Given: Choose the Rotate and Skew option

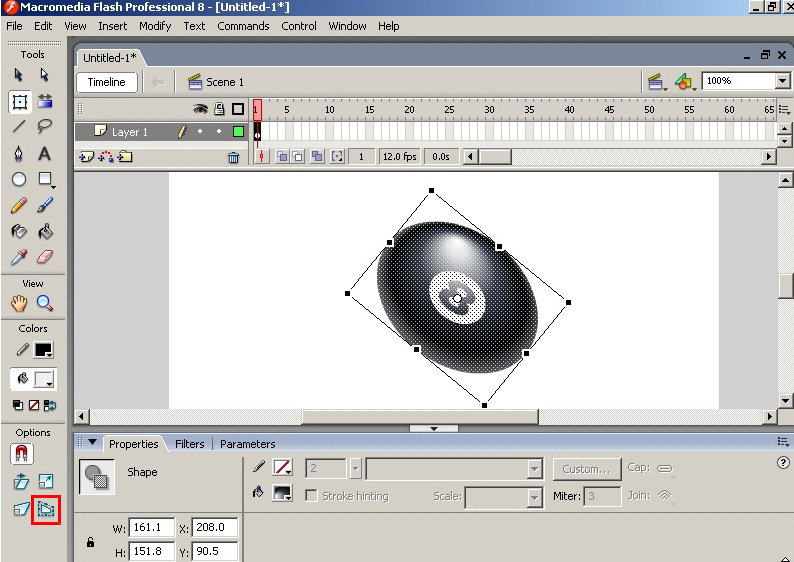Looking at the screenshot, I should pos(21,481).
